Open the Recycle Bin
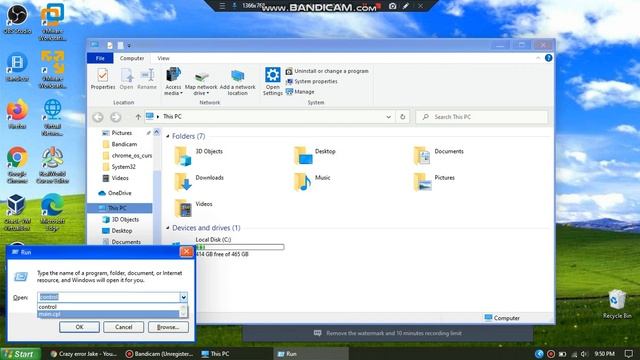The image size is (640, 360). click(617, 304)
